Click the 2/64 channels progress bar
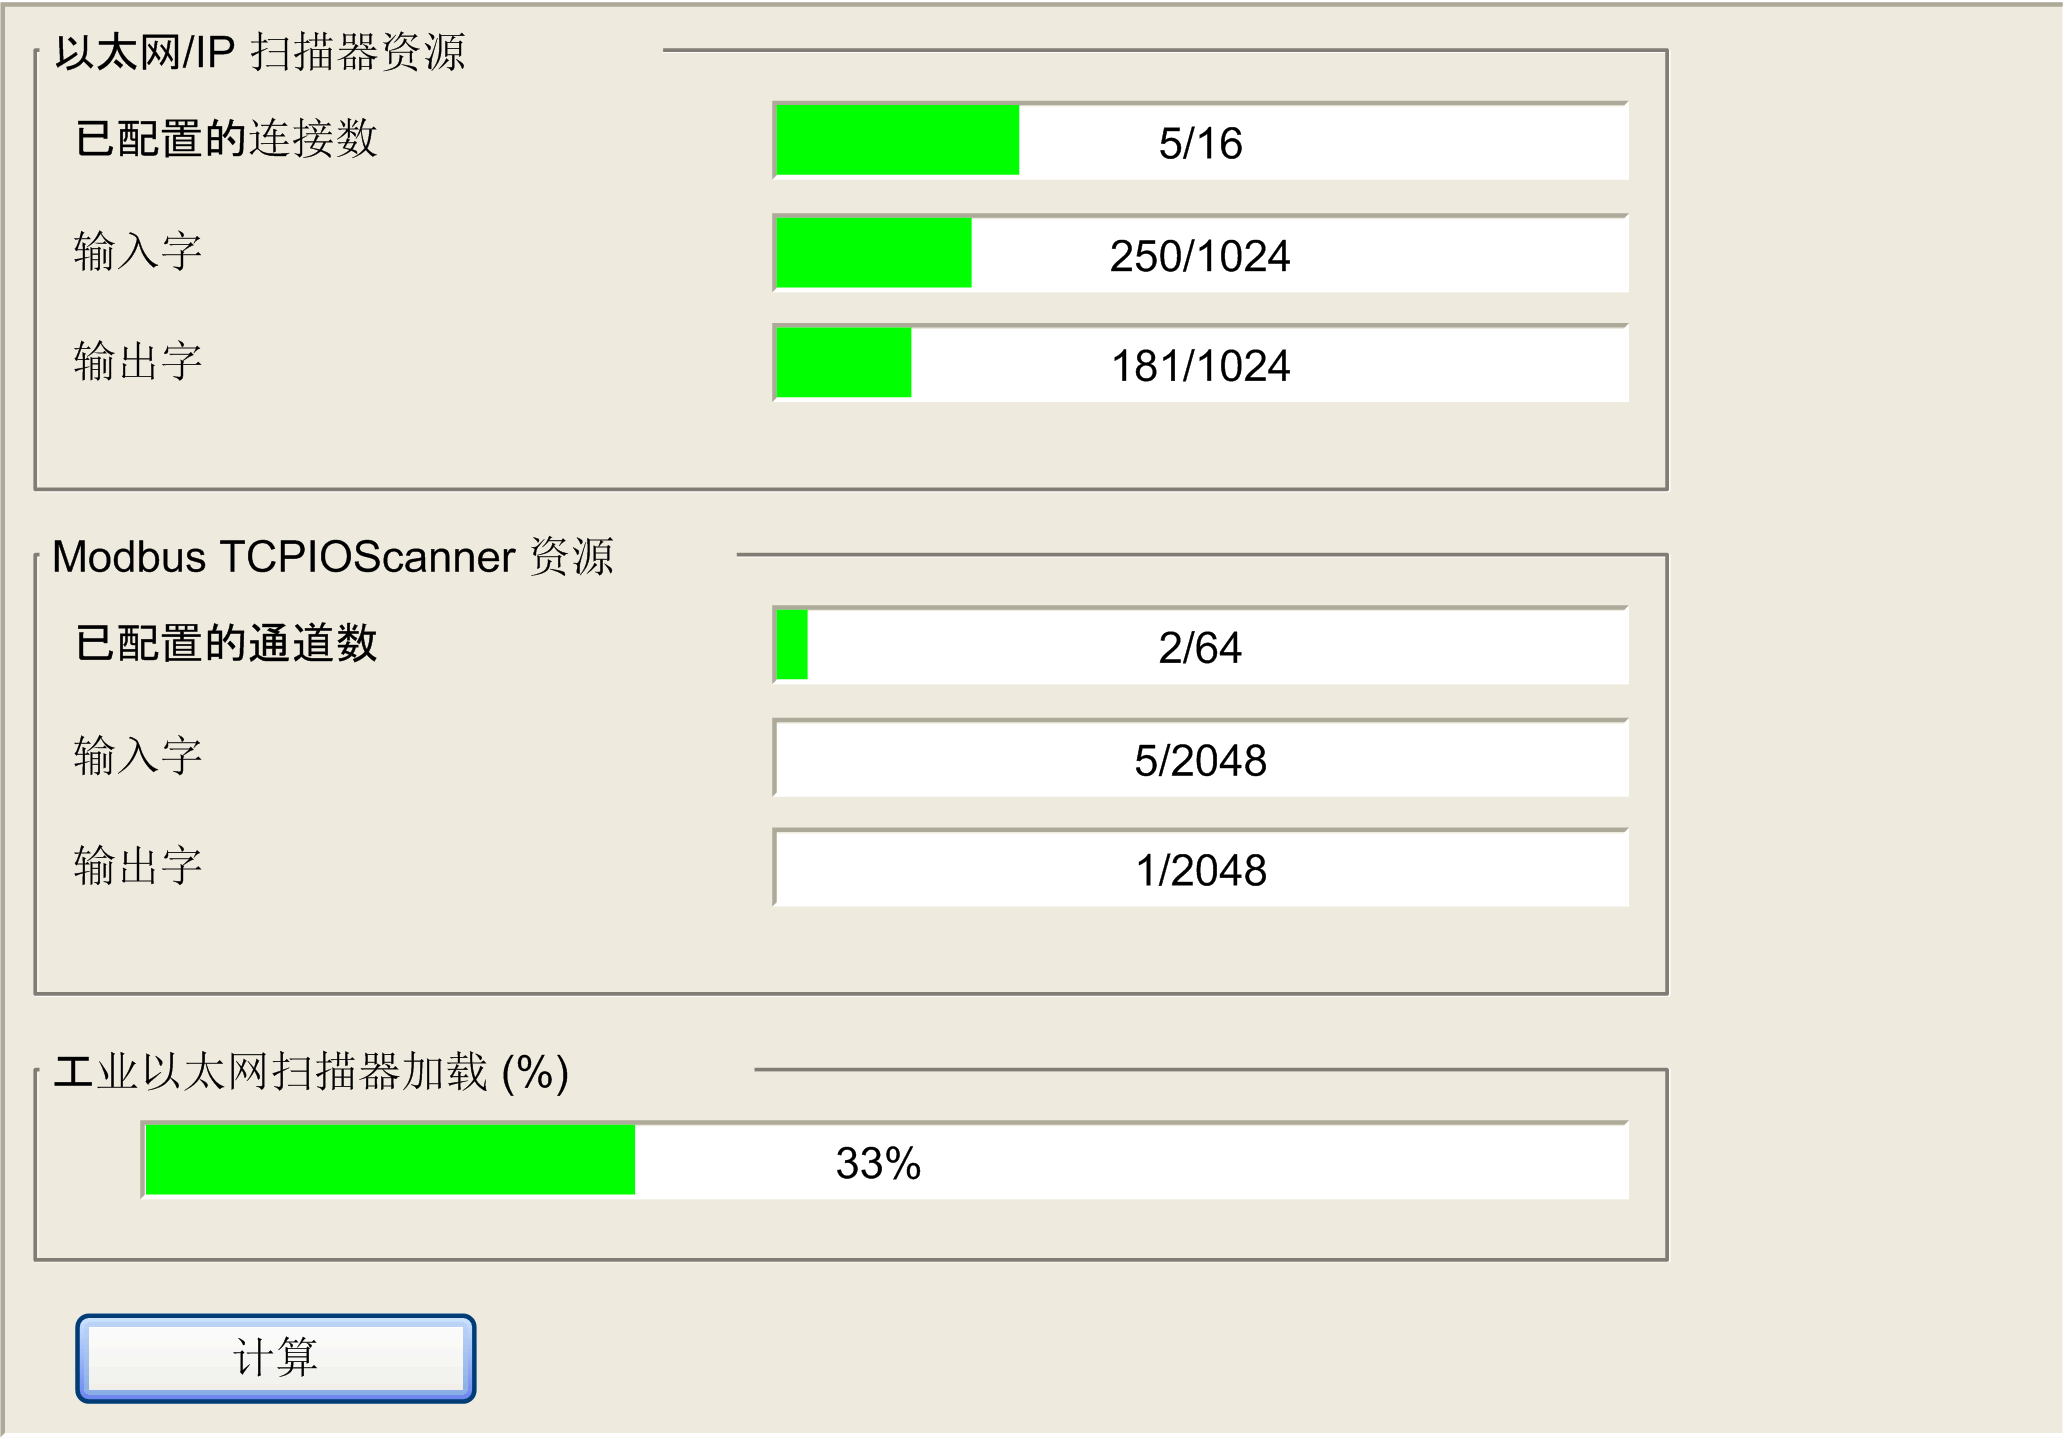The image size is (2072, 1439). [1200, 647]
